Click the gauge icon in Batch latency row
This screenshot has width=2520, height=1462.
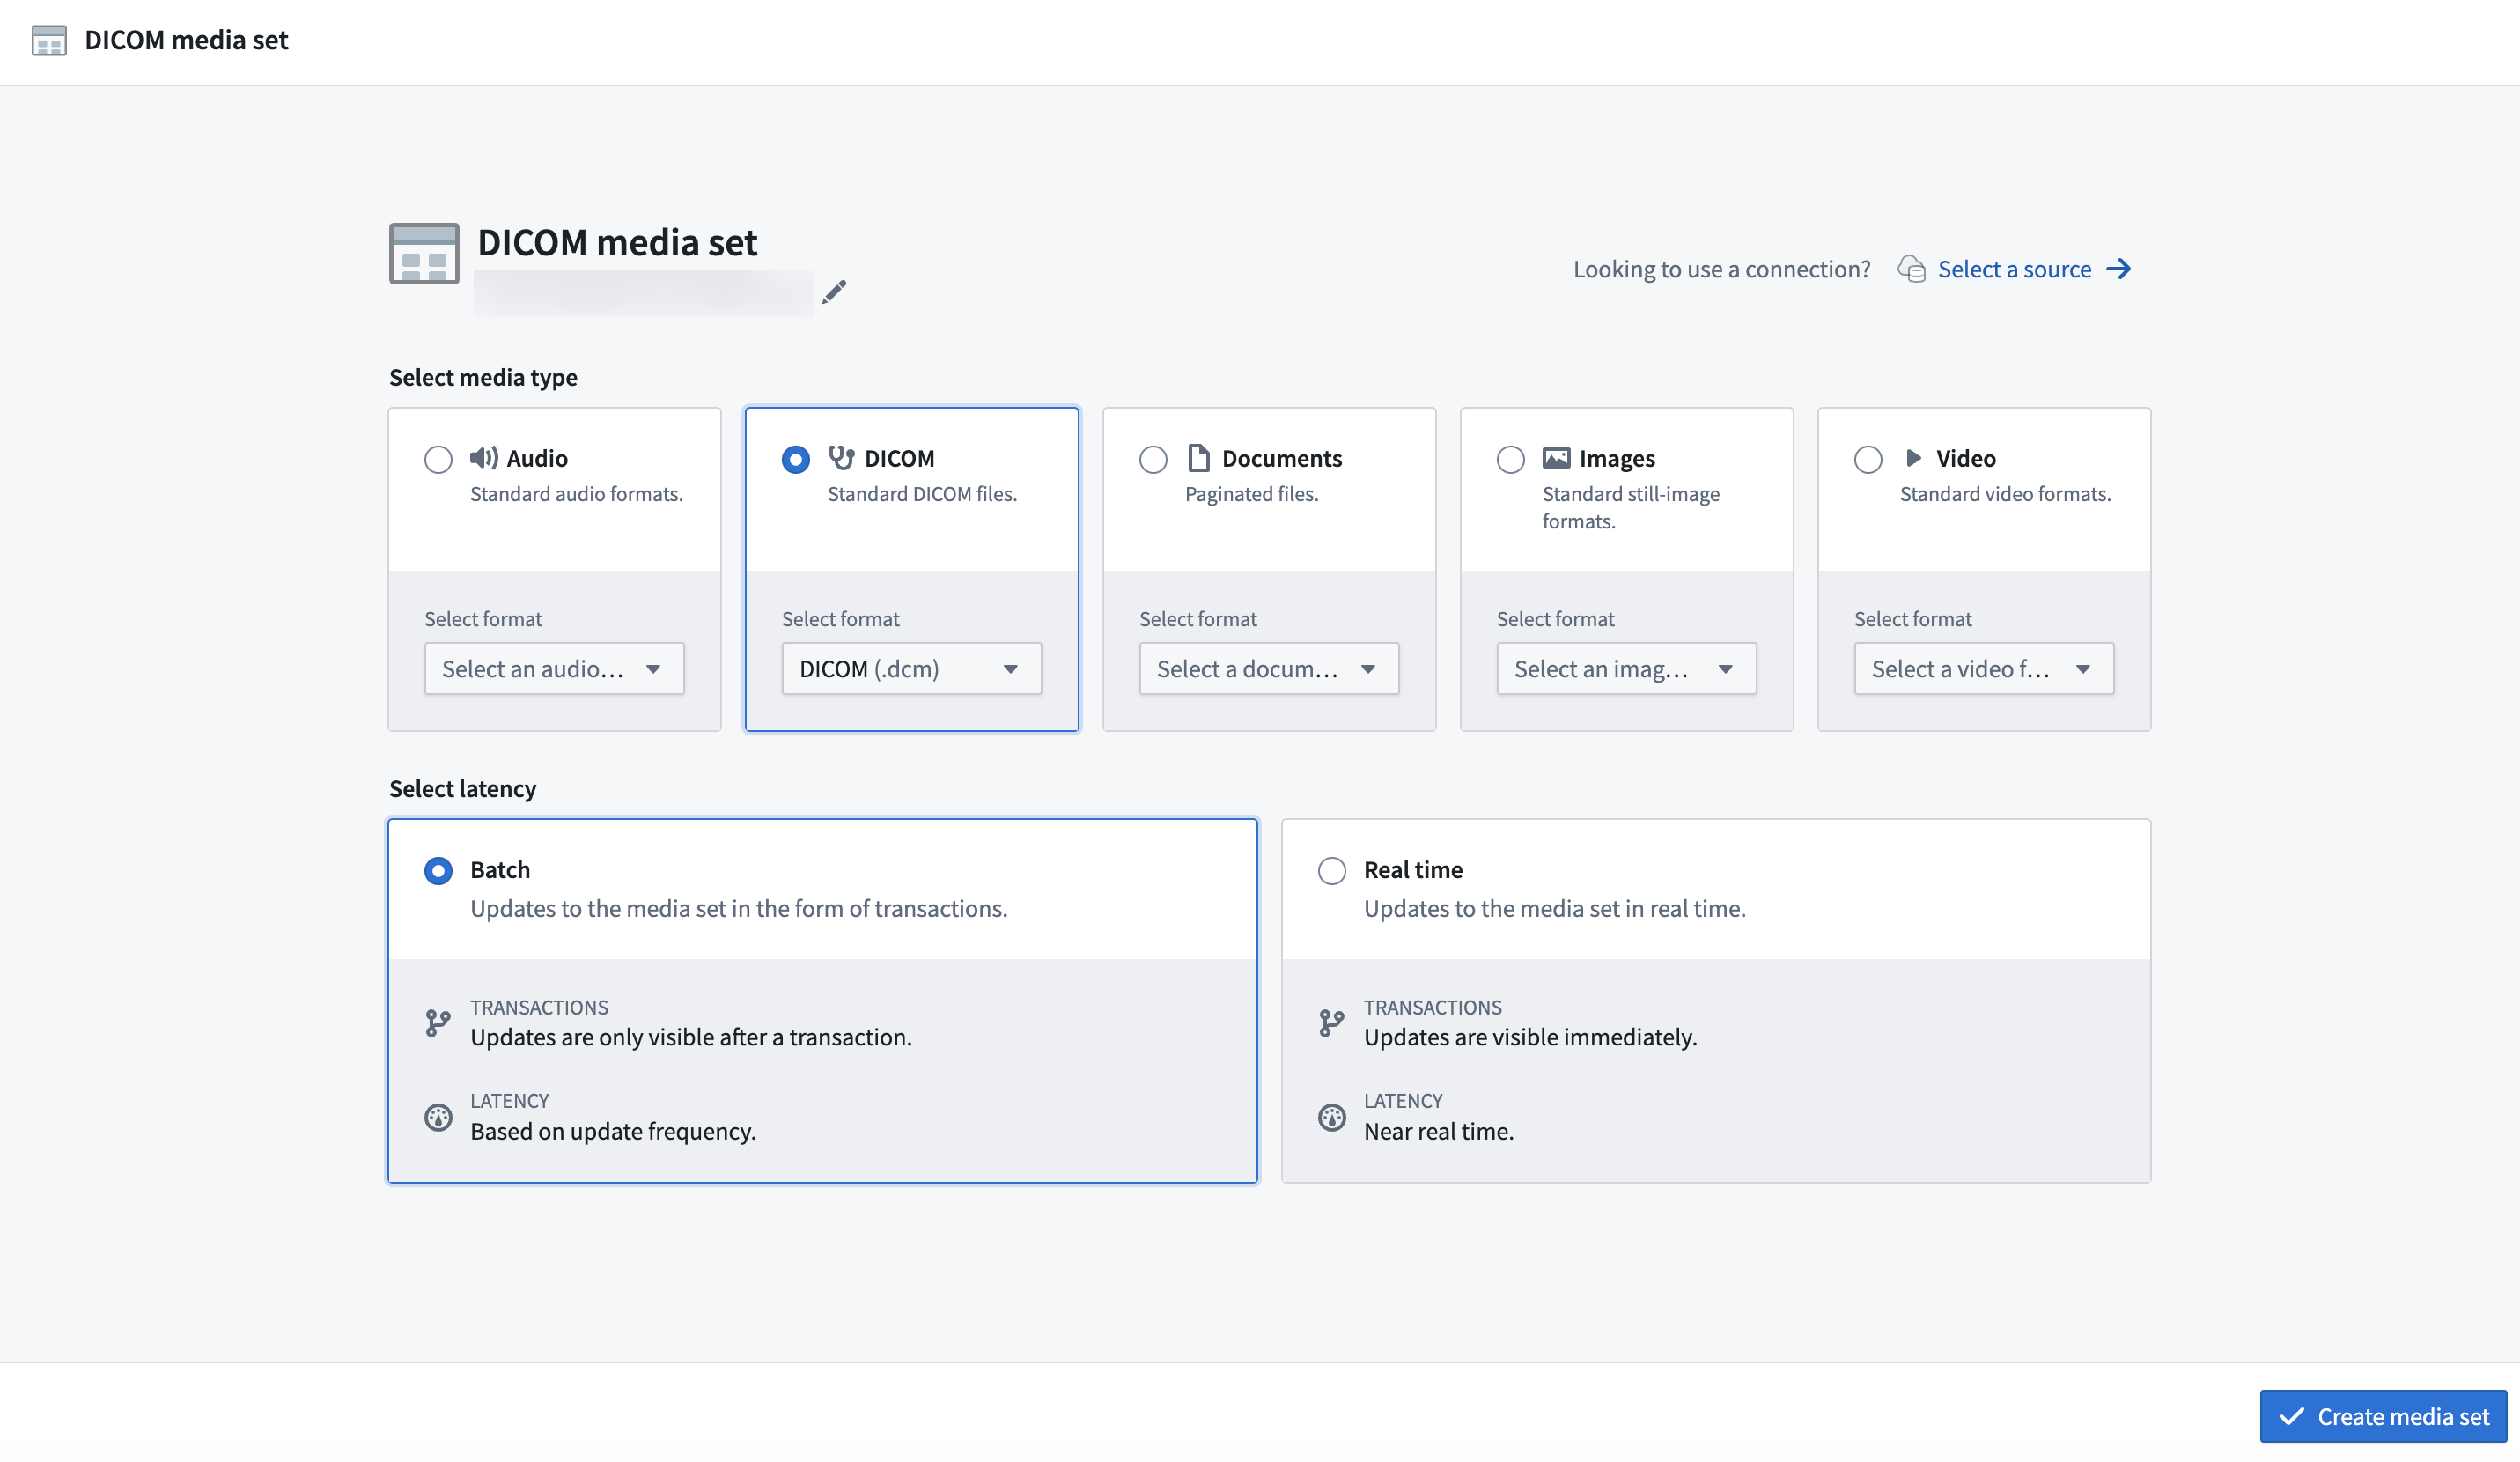pyautogui.click(x=438, y=1117)
